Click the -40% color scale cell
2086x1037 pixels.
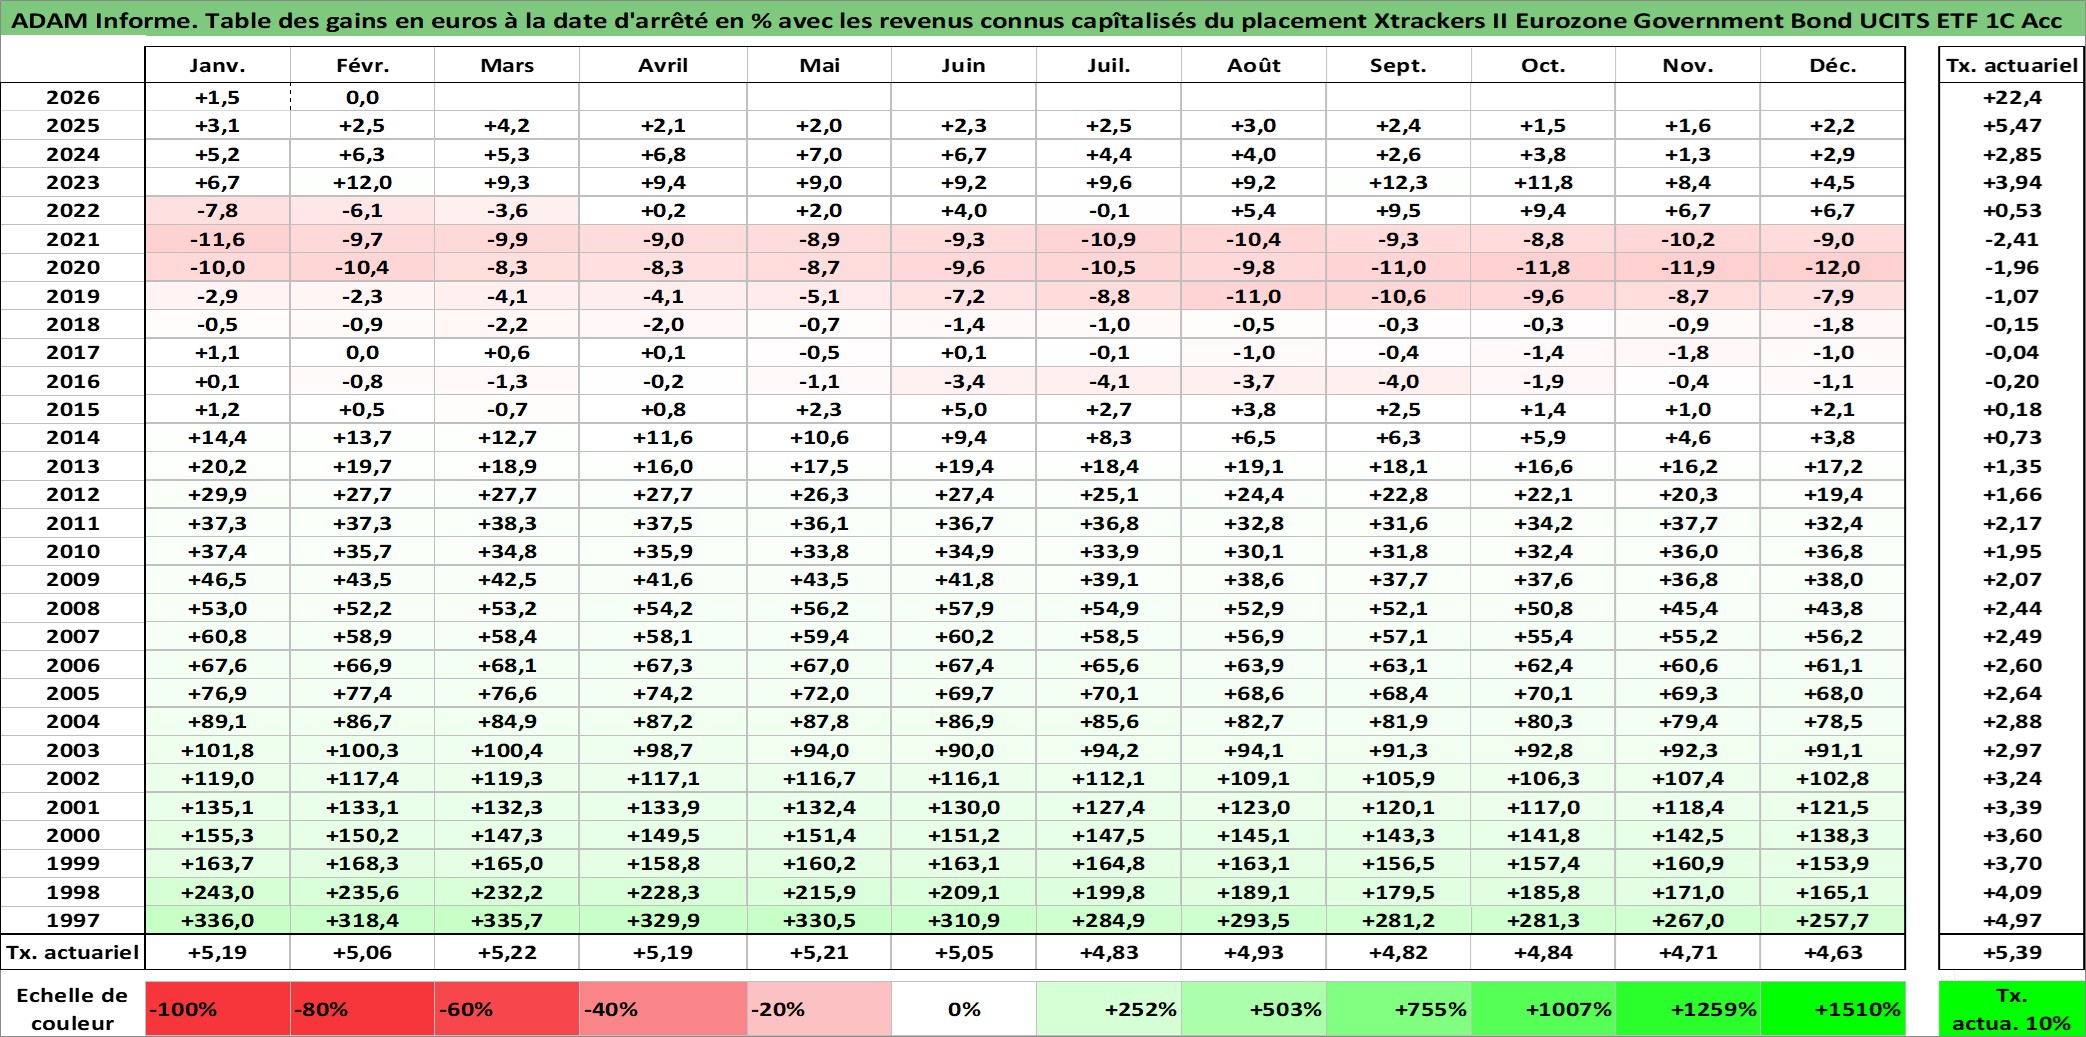coord(663,1008)
